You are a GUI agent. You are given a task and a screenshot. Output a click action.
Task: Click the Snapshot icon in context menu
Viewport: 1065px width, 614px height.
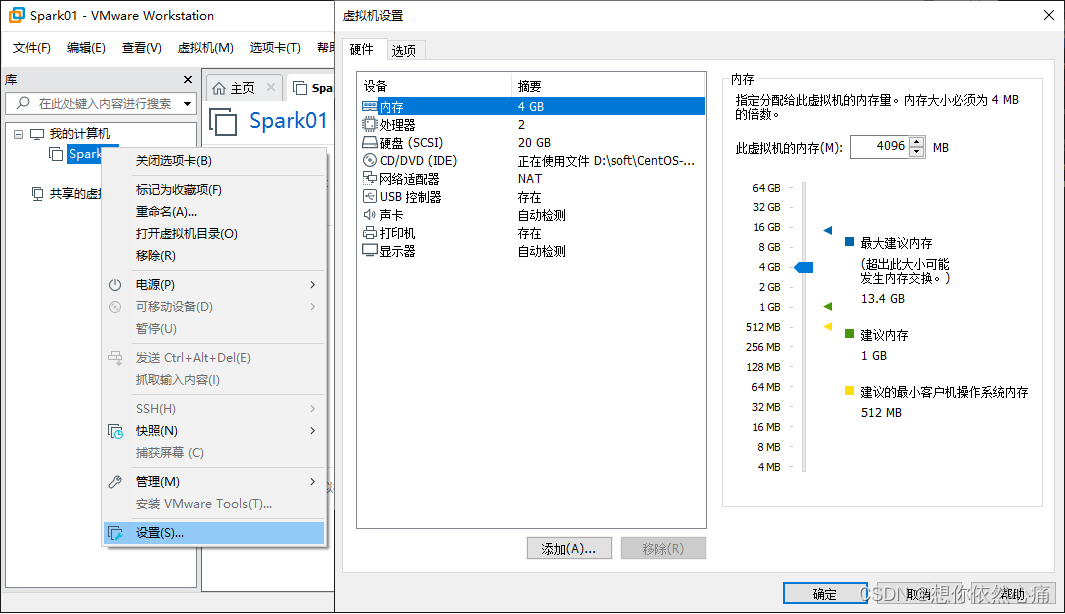click(115, 431)
